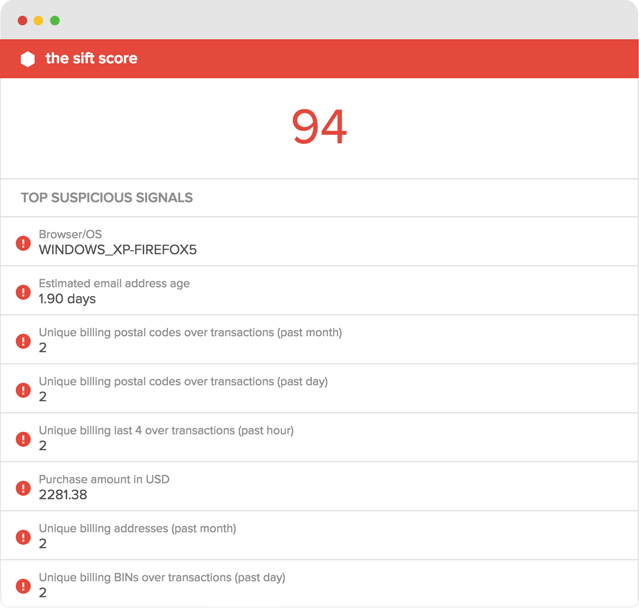
Task: Click the Browser/OS label
Action: (x=70, y=234)
